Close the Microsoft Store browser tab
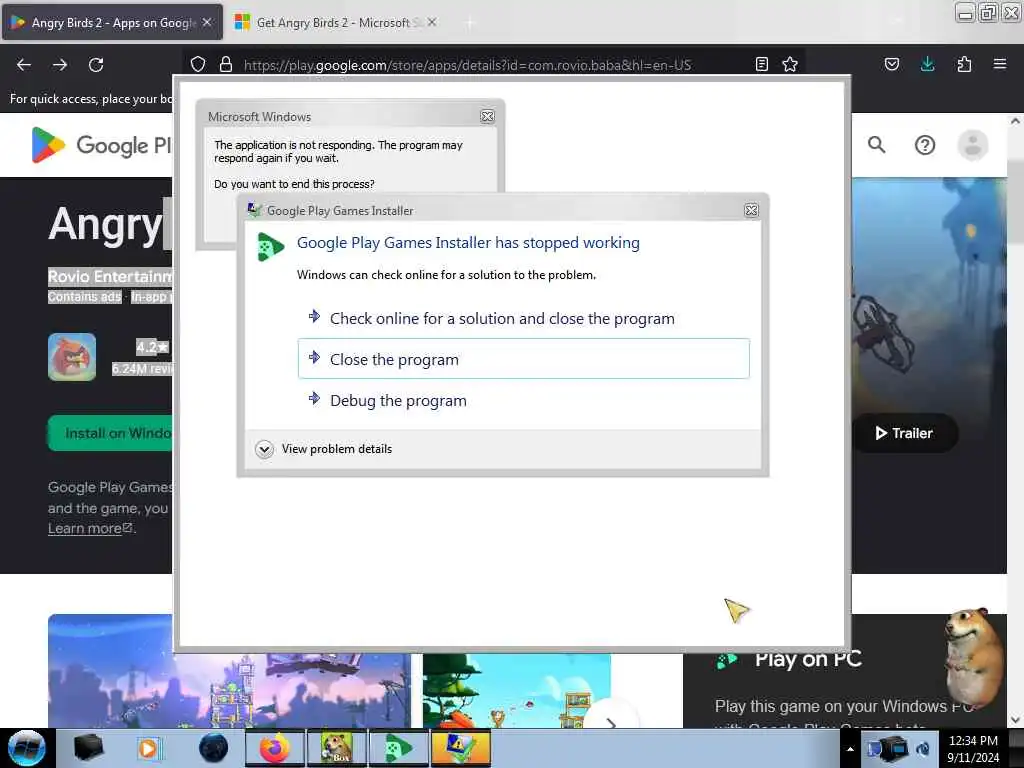 (432, 22)
